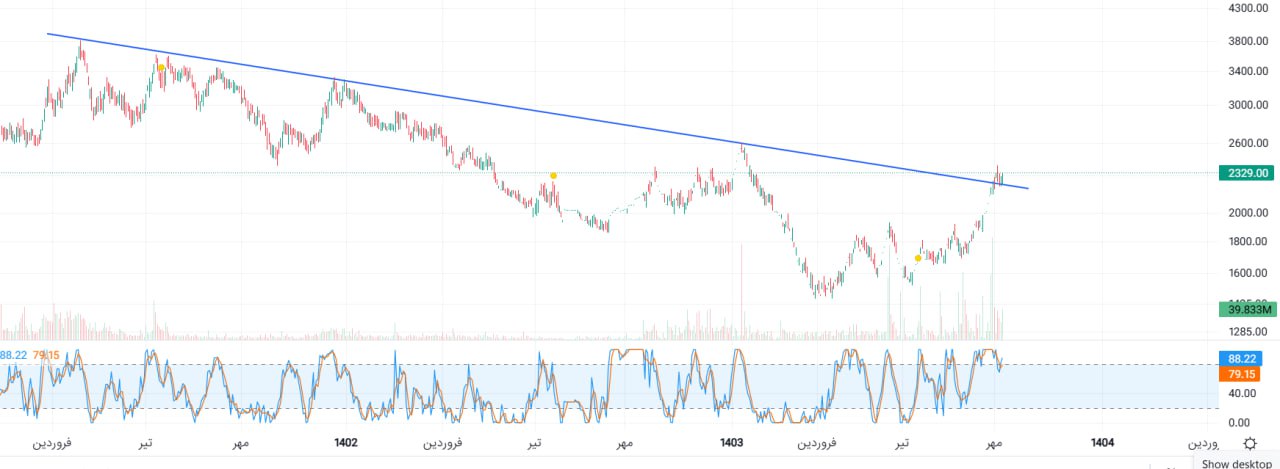1280x469 pixels.
Task: Open chart settings gear icon
Action: click(x=1249, y=443)
